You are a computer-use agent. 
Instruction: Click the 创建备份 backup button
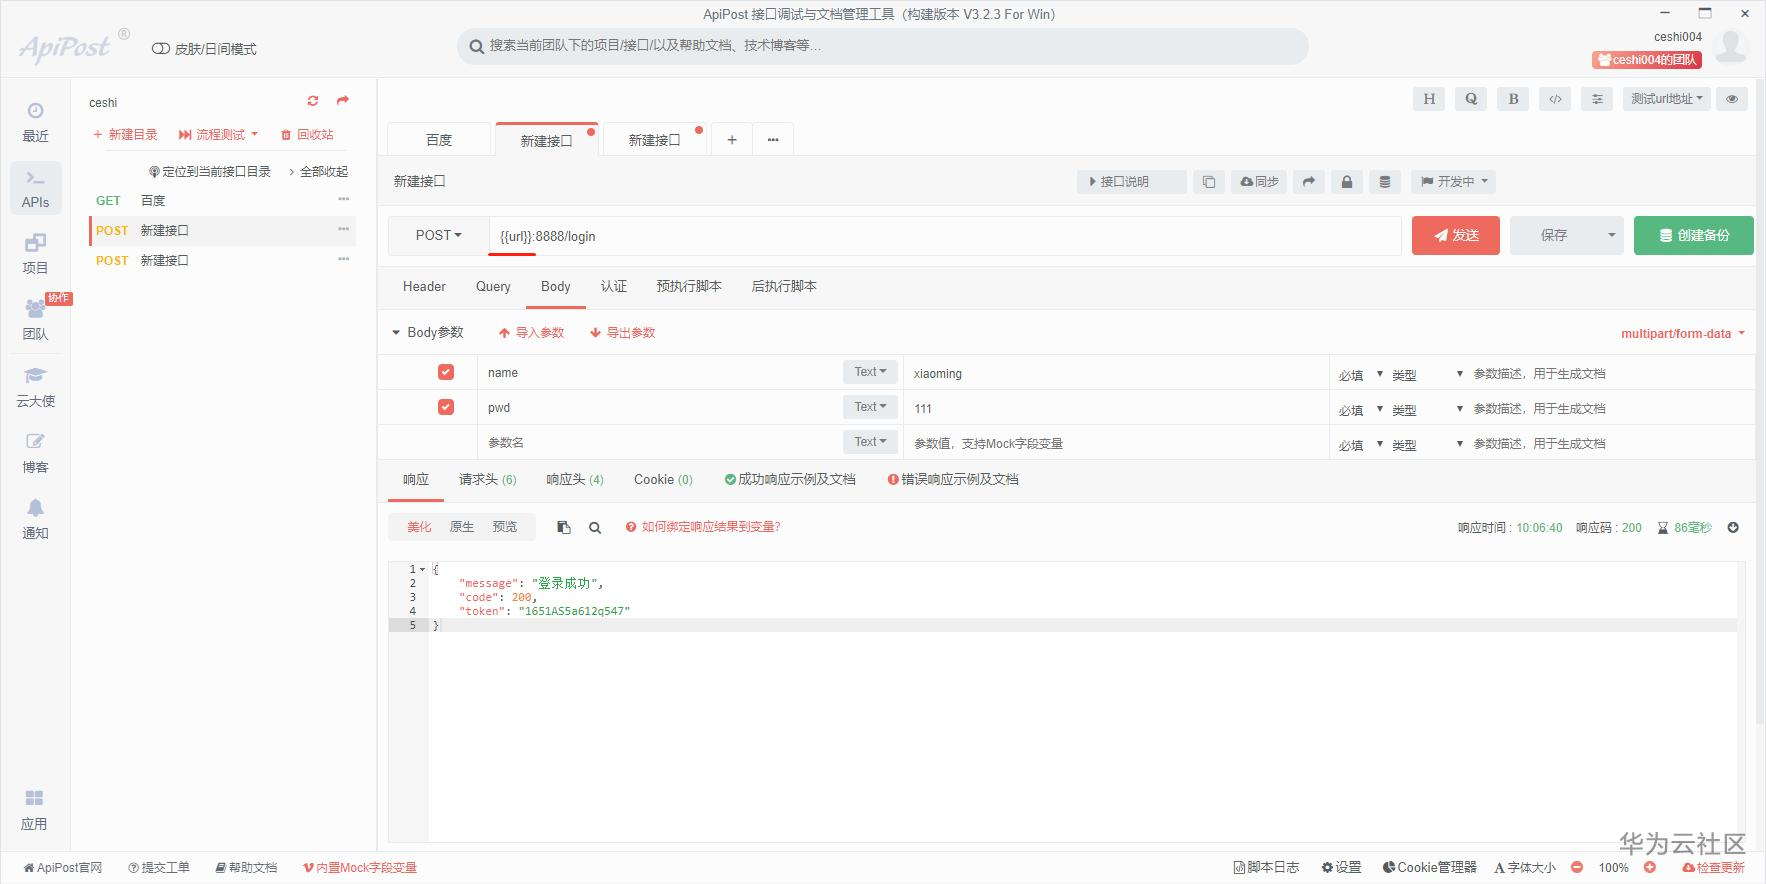[1694, 236]
